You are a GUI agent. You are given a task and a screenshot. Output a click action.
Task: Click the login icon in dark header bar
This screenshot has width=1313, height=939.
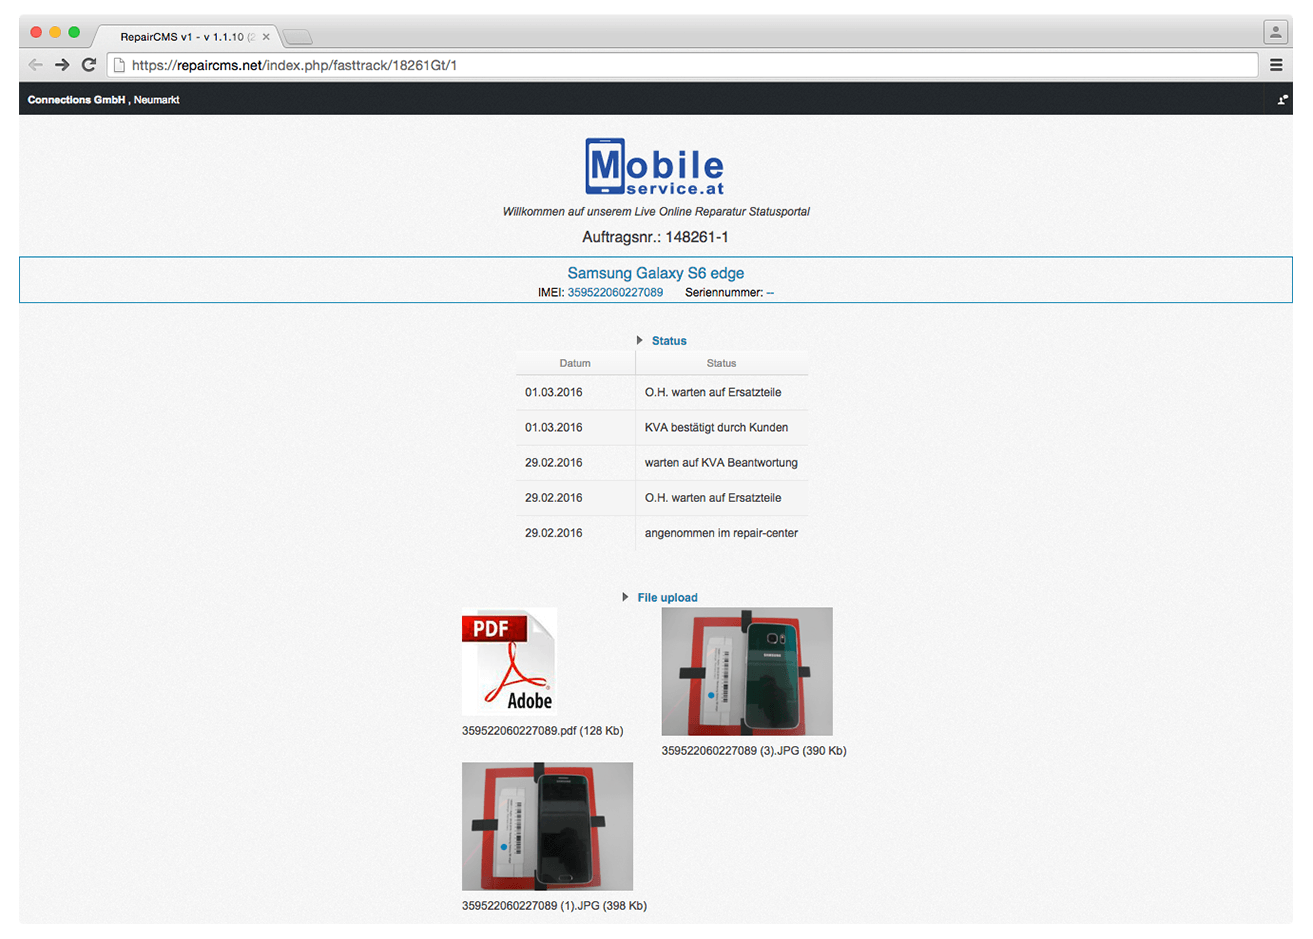[x=1283, y=99]
